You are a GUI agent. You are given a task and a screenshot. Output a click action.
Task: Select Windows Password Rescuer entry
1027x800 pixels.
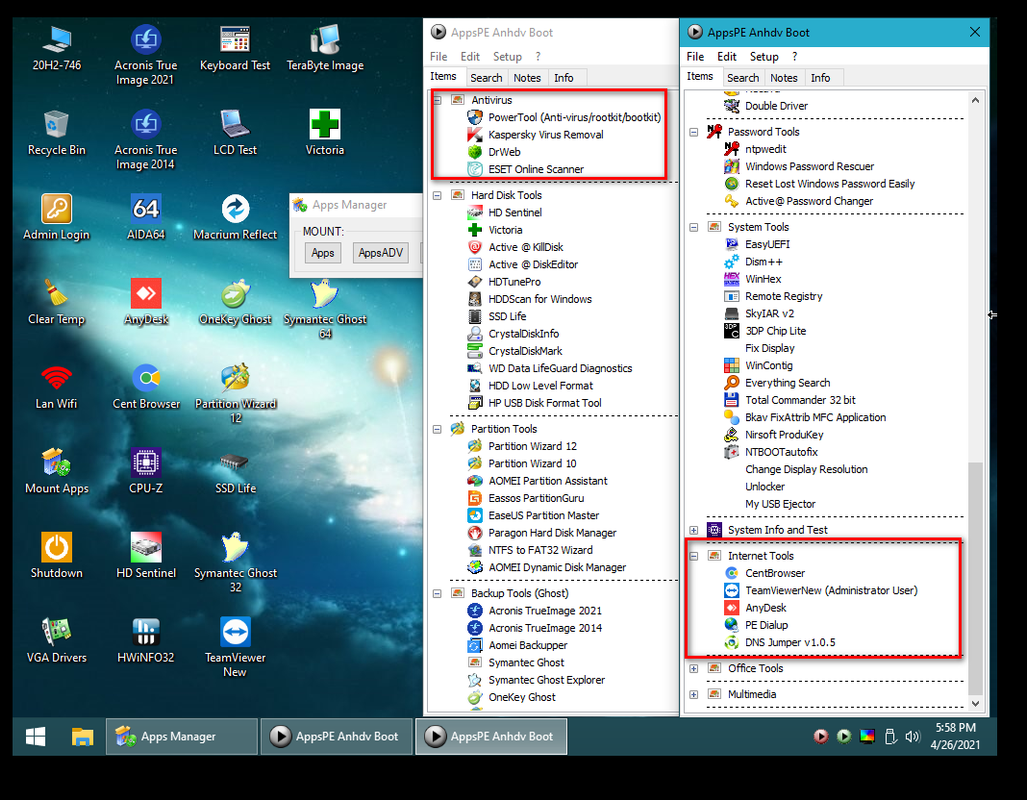point(810,166)
